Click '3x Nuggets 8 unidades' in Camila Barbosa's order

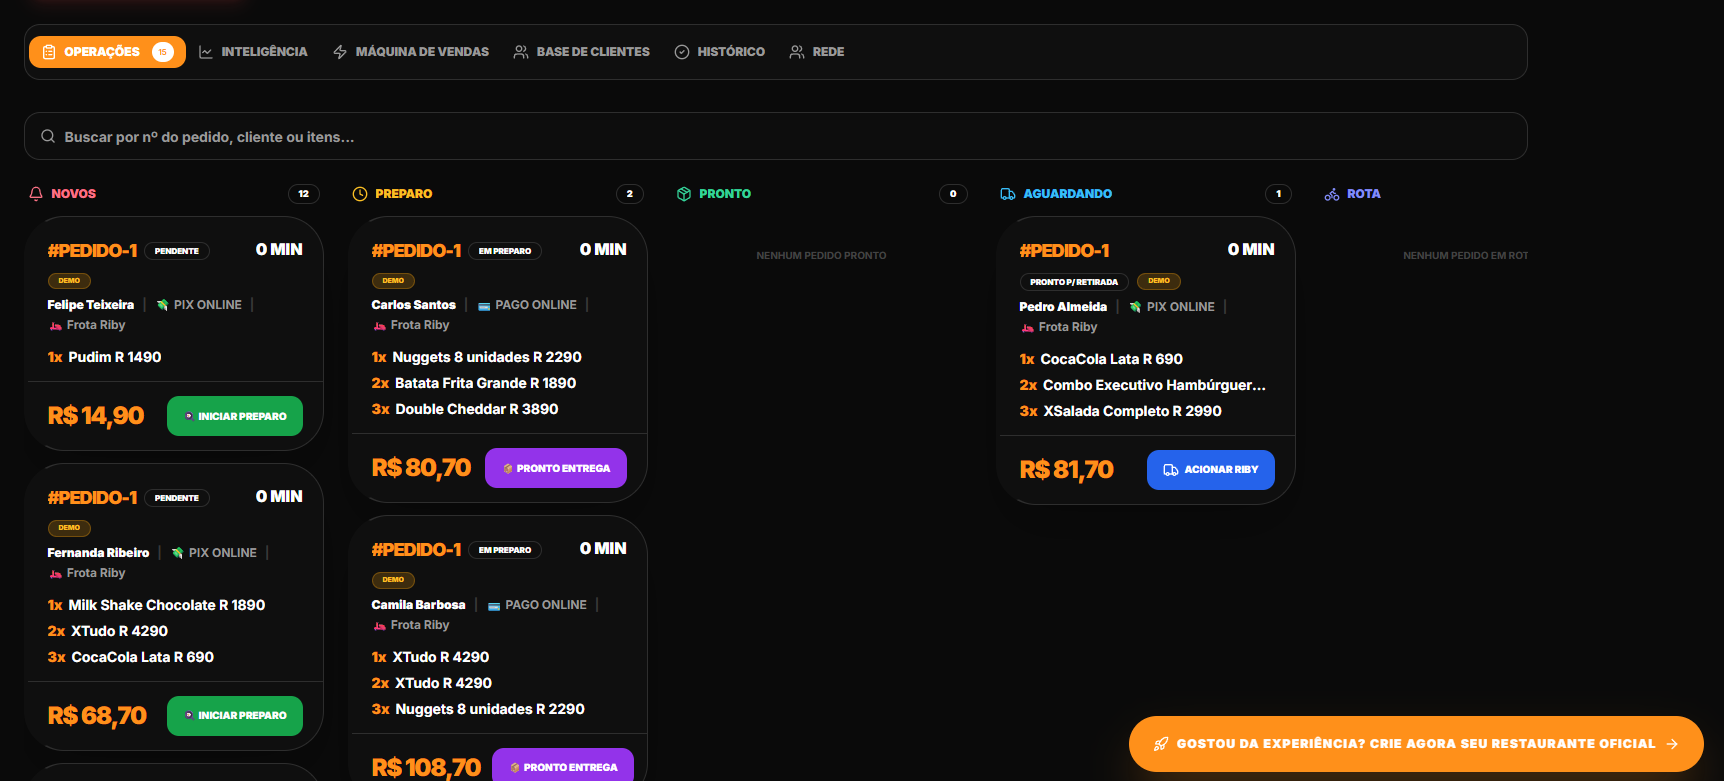478,709
